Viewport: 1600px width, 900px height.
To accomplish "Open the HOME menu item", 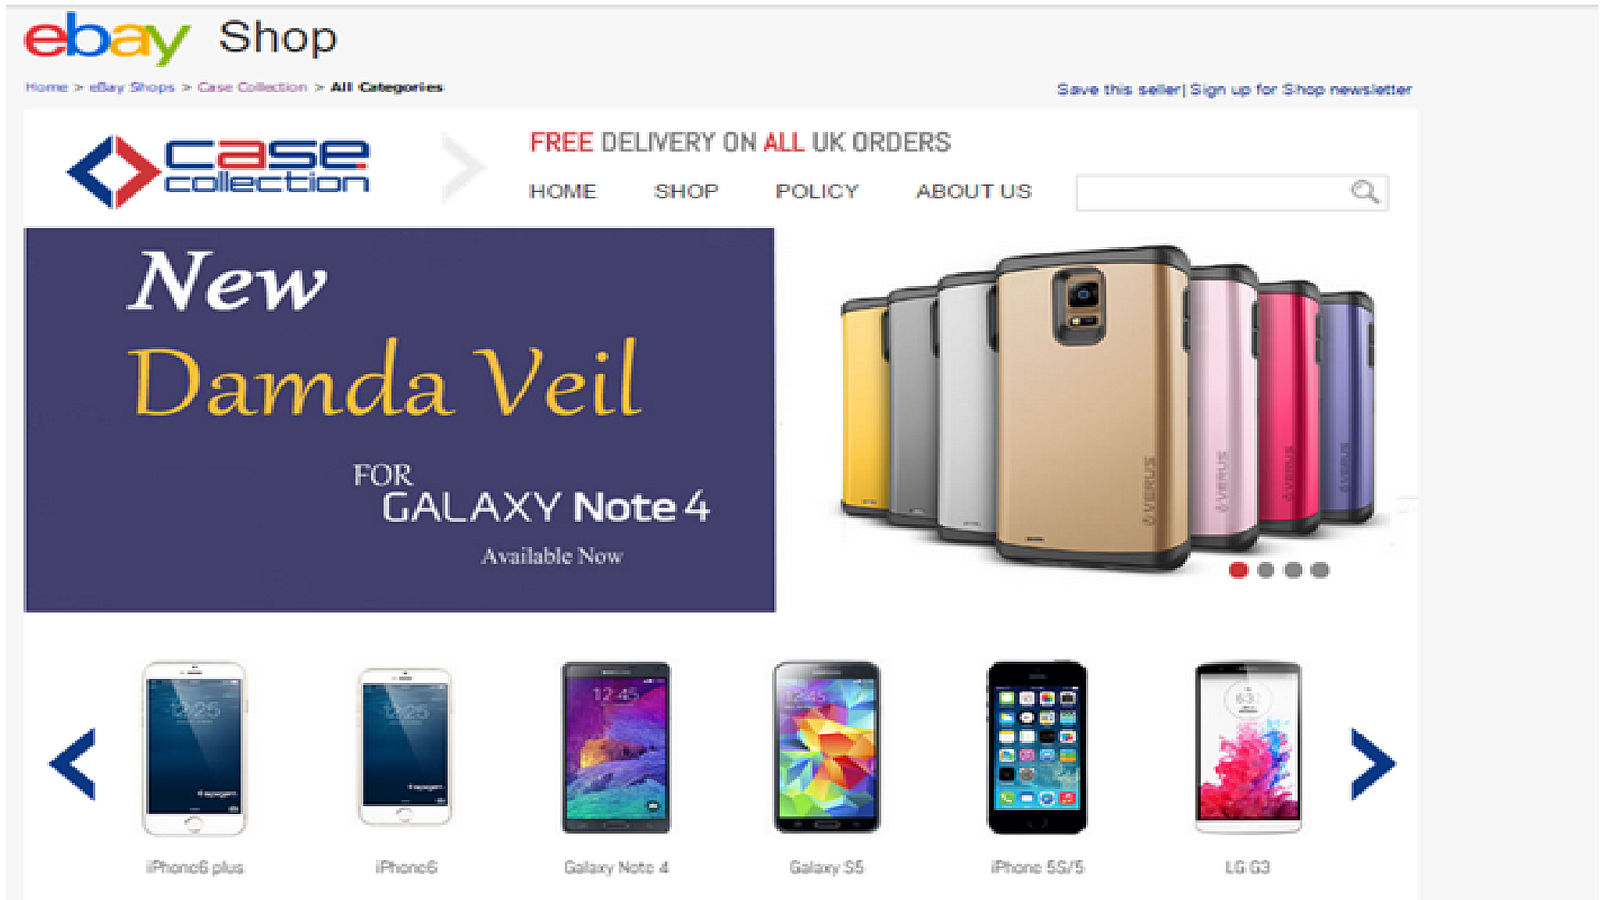I will (563, 191).
